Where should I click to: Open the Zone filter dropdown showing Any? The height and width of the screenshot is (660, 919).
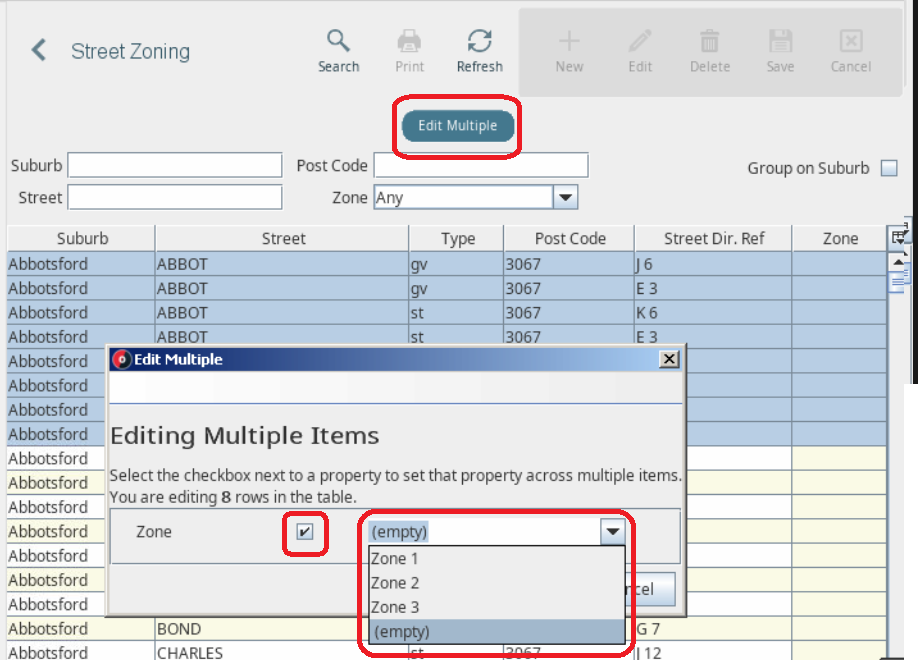tap(565, 198)
